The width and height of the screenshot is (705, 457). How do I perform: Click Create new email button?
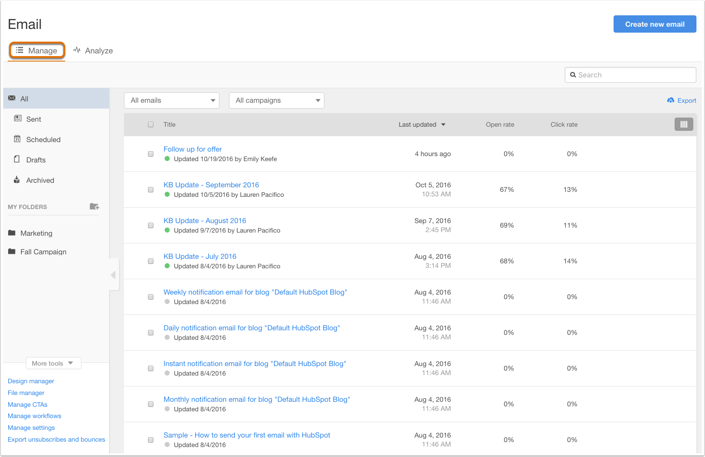[655, 24]
